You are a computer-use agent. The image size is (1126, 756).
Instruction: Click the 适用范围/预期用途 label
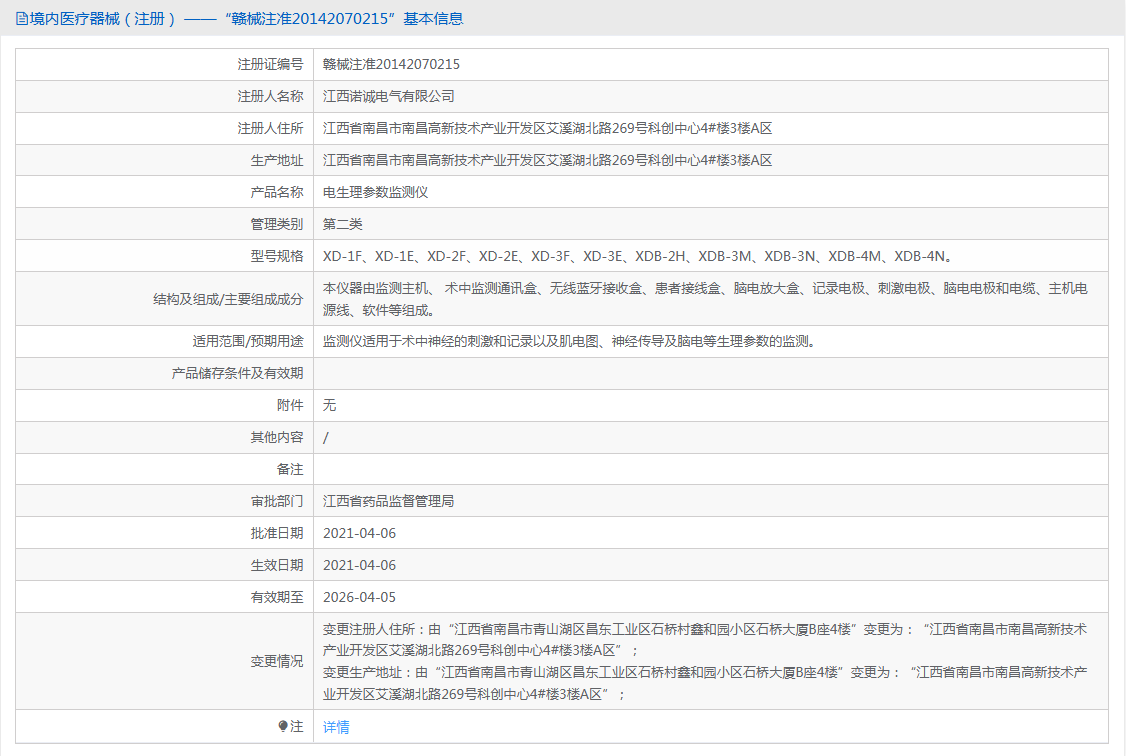pos(248,342)
